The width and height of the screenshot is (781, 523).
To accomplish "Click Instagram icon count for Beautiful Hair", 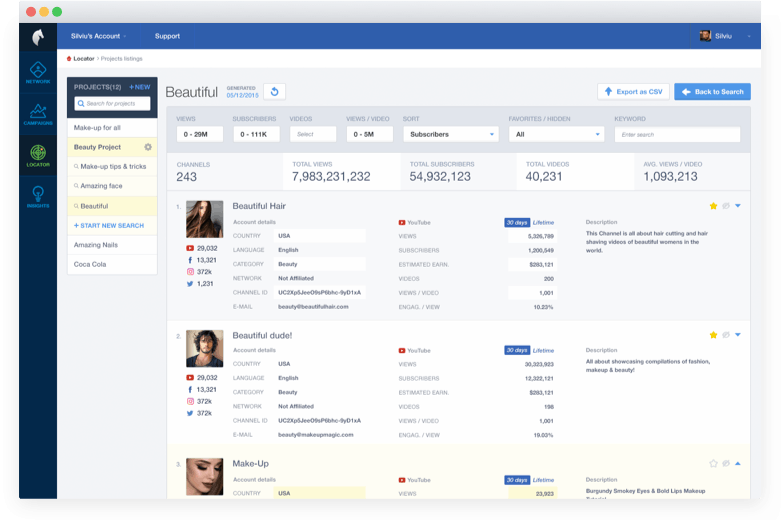I will click(199, 272).
